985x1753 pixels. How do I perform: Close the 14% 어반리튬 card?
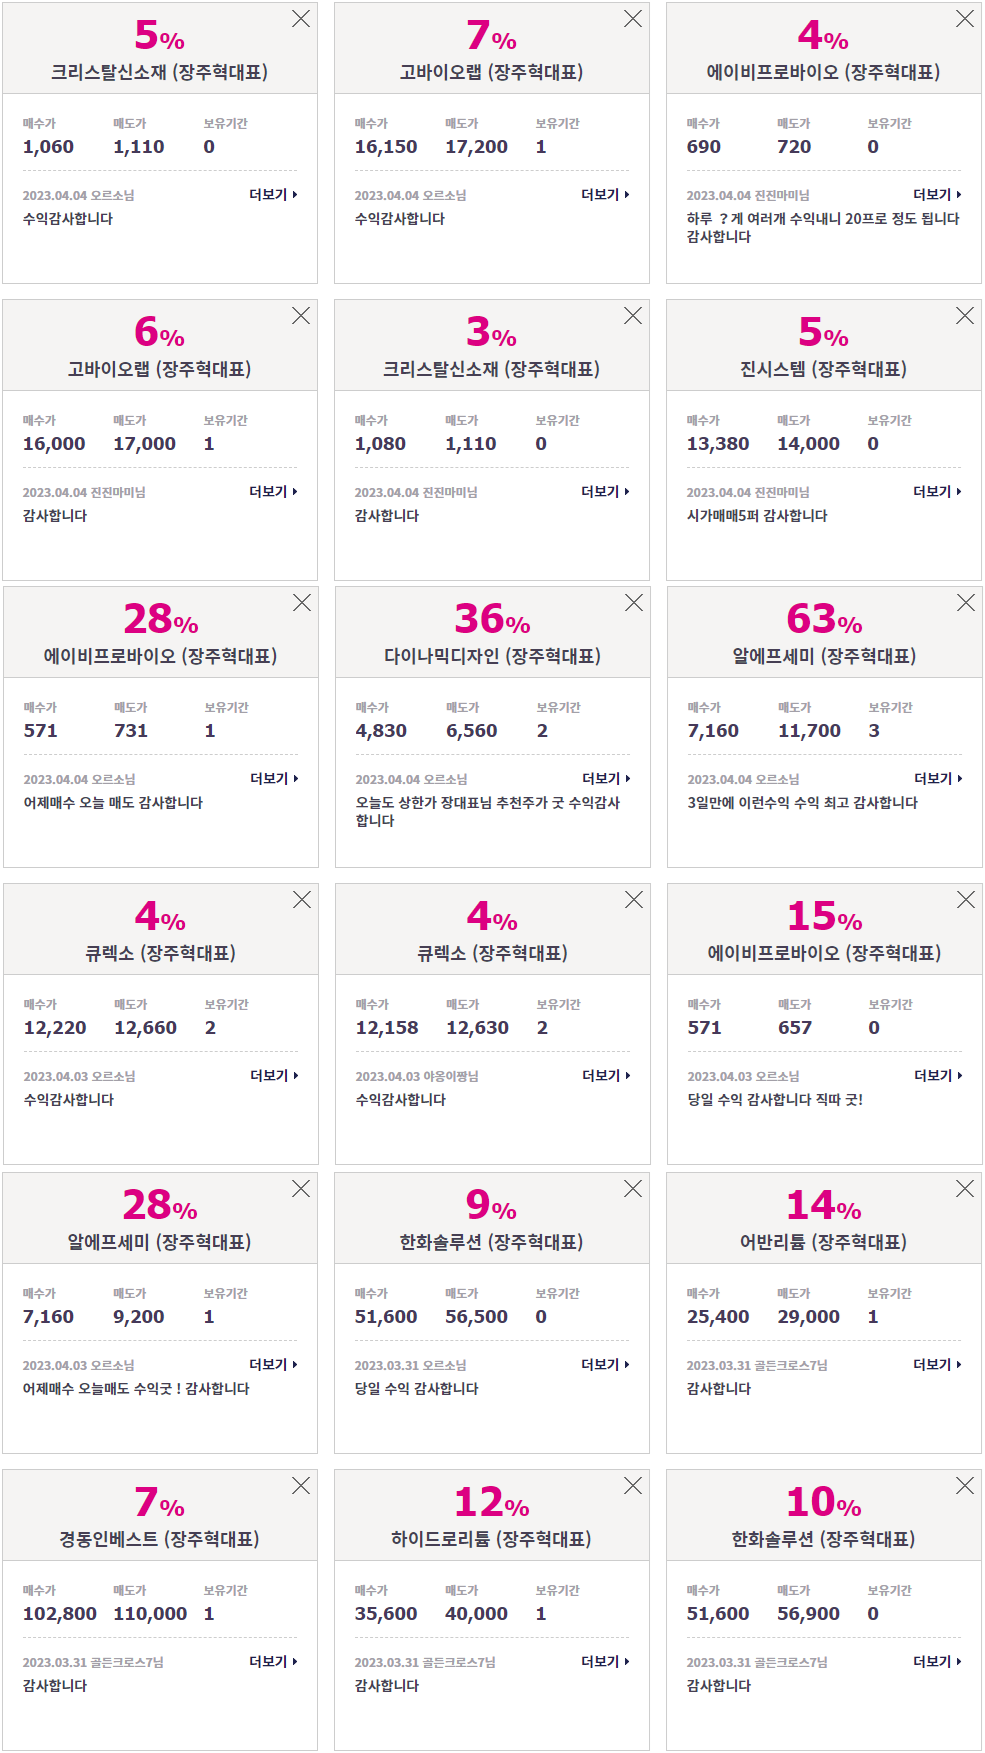click(x=965, y=1189)
